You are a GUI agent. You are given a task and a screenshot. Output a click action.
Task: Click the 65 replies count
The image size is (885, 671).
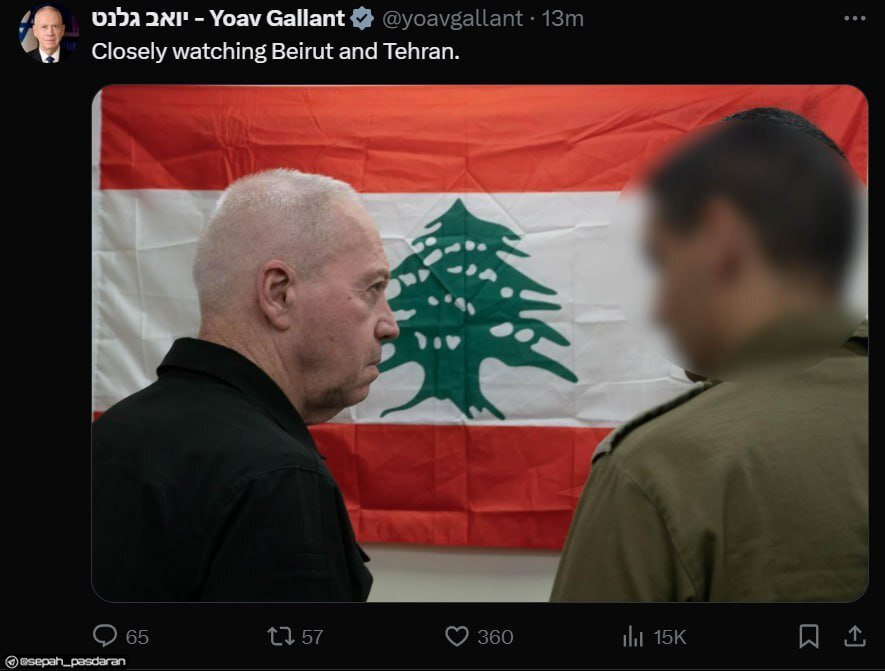tap(137, 637)
